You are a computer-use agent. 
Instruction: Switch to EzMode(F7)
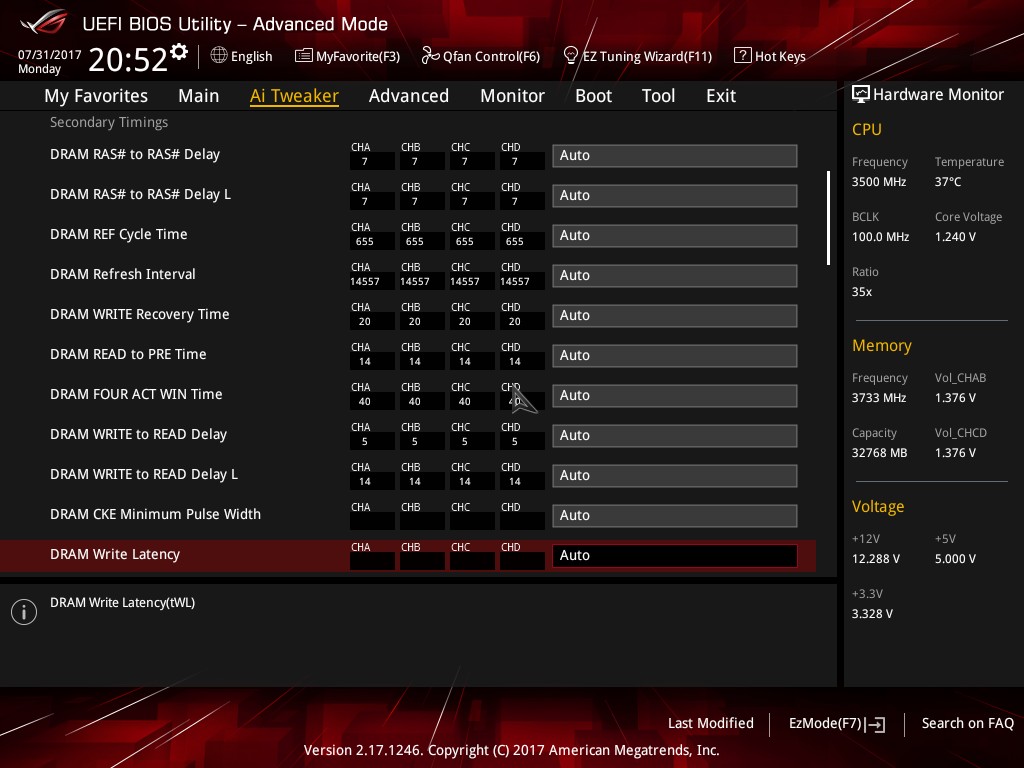[836, 724]
